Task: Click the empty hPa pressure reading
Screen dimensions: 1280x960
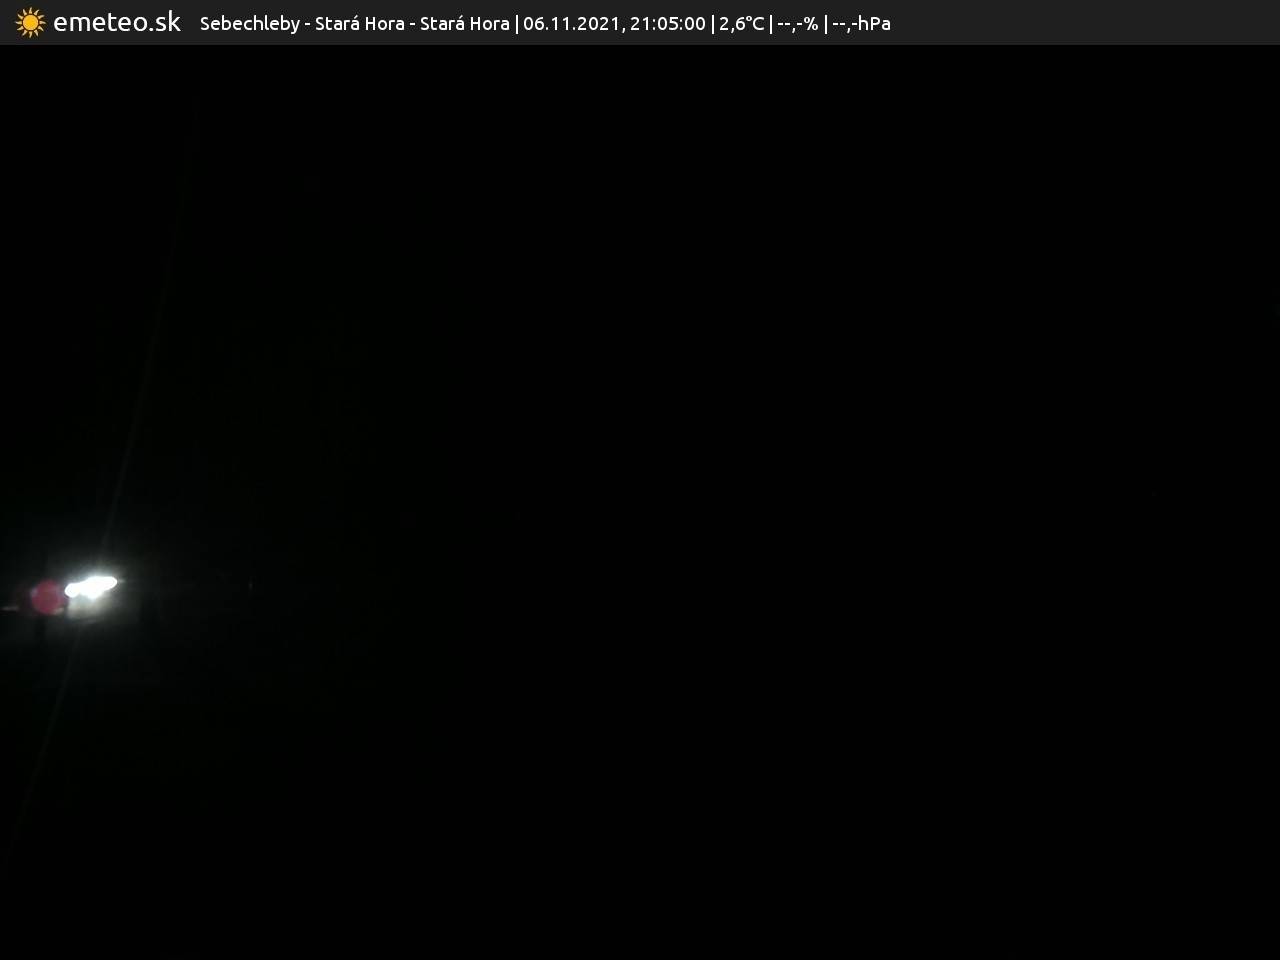Action: (x=861, y=23)
